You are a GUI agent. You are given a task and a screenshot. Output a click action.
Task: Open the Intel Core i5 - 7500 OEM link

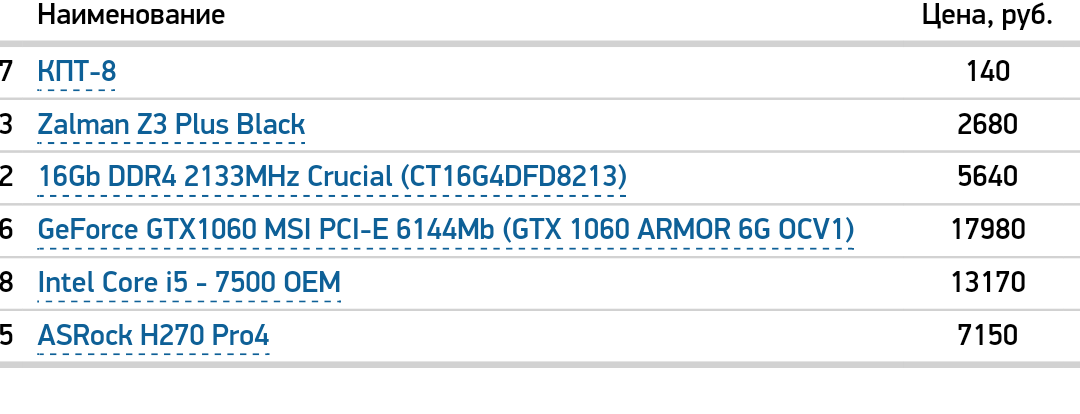click(189, 282)
